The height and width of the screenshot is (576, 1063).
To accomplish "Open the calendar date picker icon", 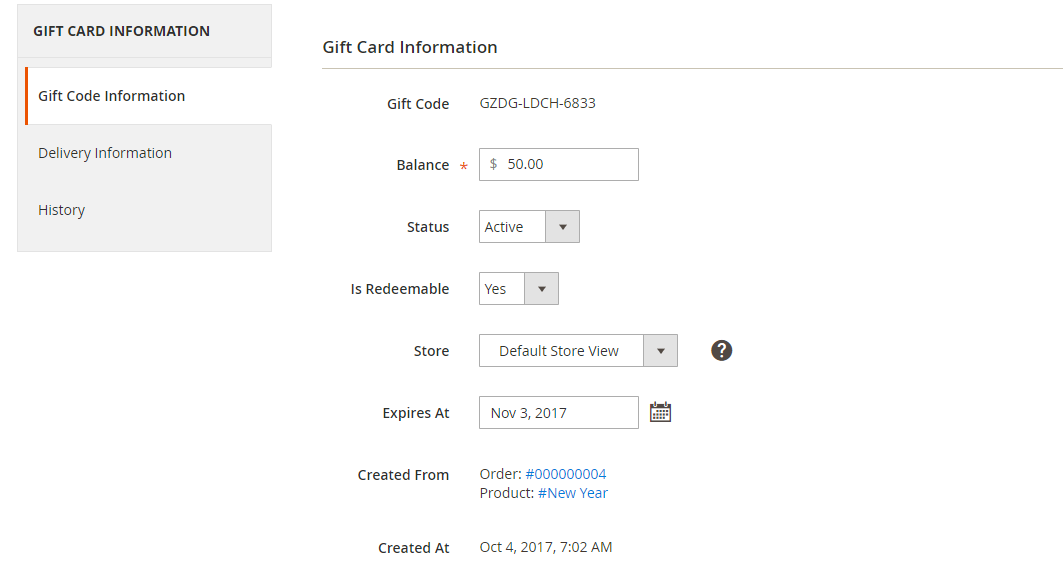I will pyautogui.click(x=660, y=412).
